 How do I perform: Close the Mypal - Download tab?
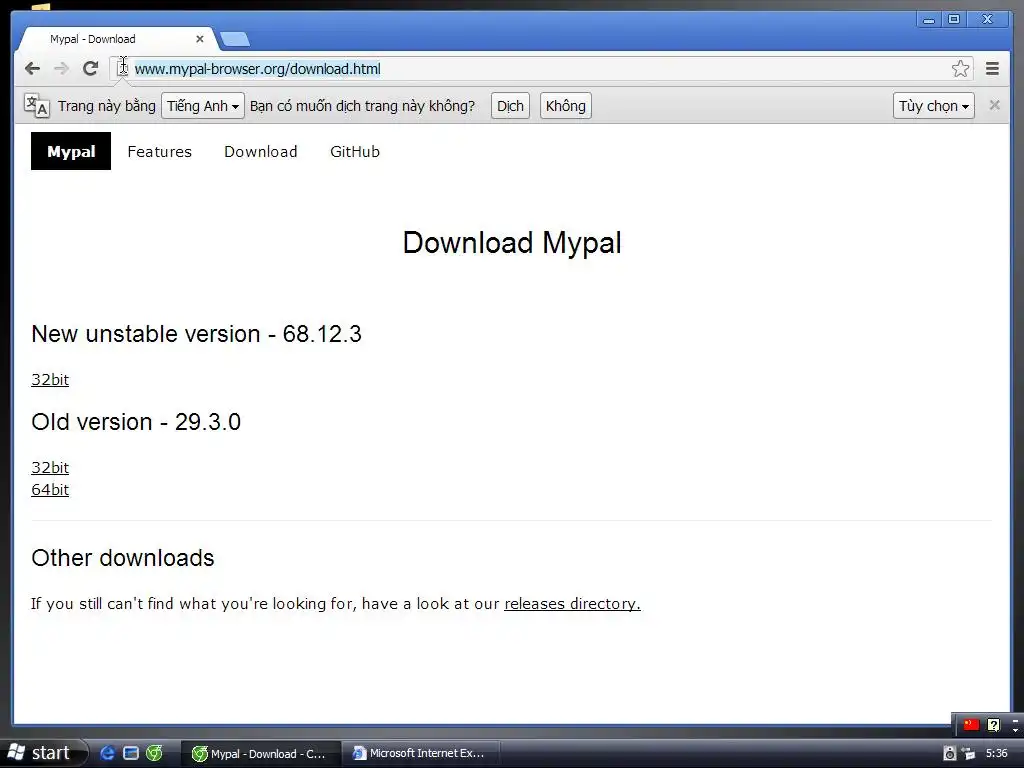coord(200,39)
